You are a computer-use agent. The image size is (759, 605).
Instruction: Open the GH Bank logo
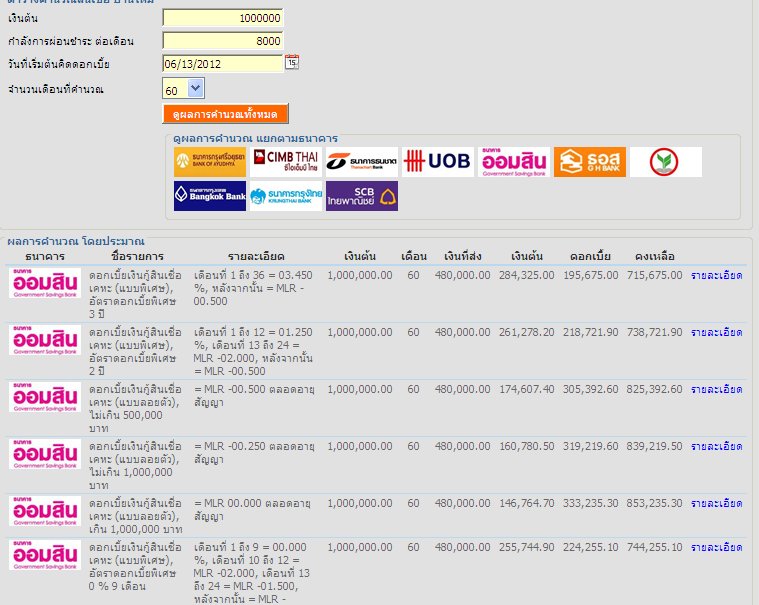click(x=590, y=162)
